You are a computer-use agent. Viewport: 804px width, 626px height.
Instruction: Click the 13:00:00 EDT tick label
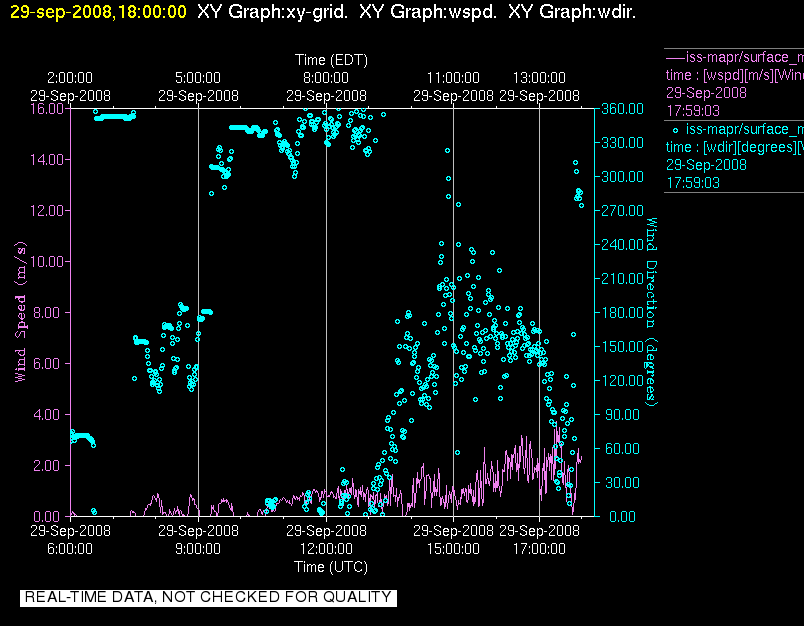coord(539,78)
